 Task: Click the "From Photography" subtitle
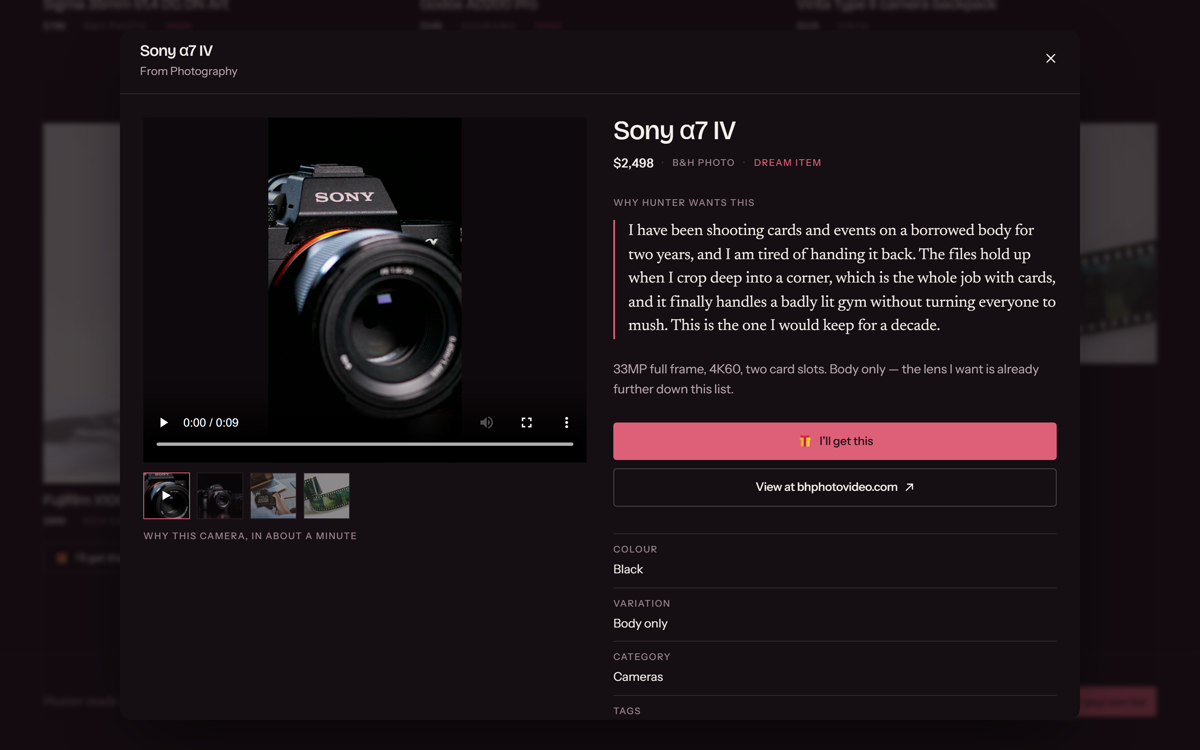point(189,71)
